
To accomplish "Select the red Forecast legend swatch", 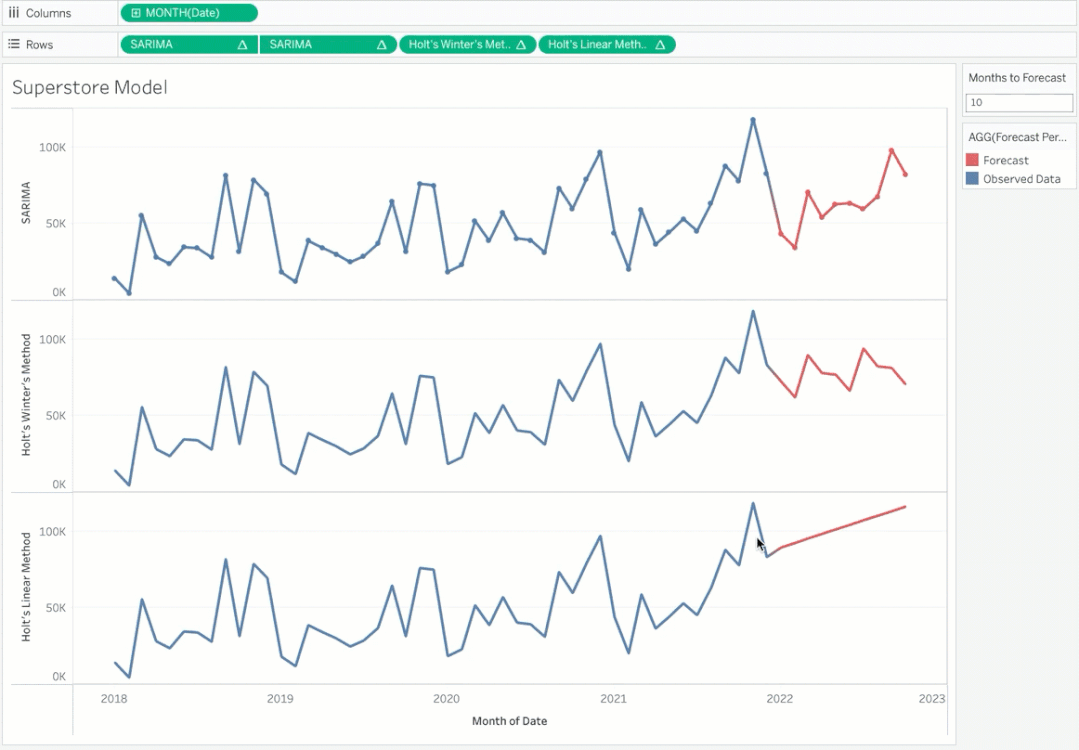I will click(x=972, y=160).
